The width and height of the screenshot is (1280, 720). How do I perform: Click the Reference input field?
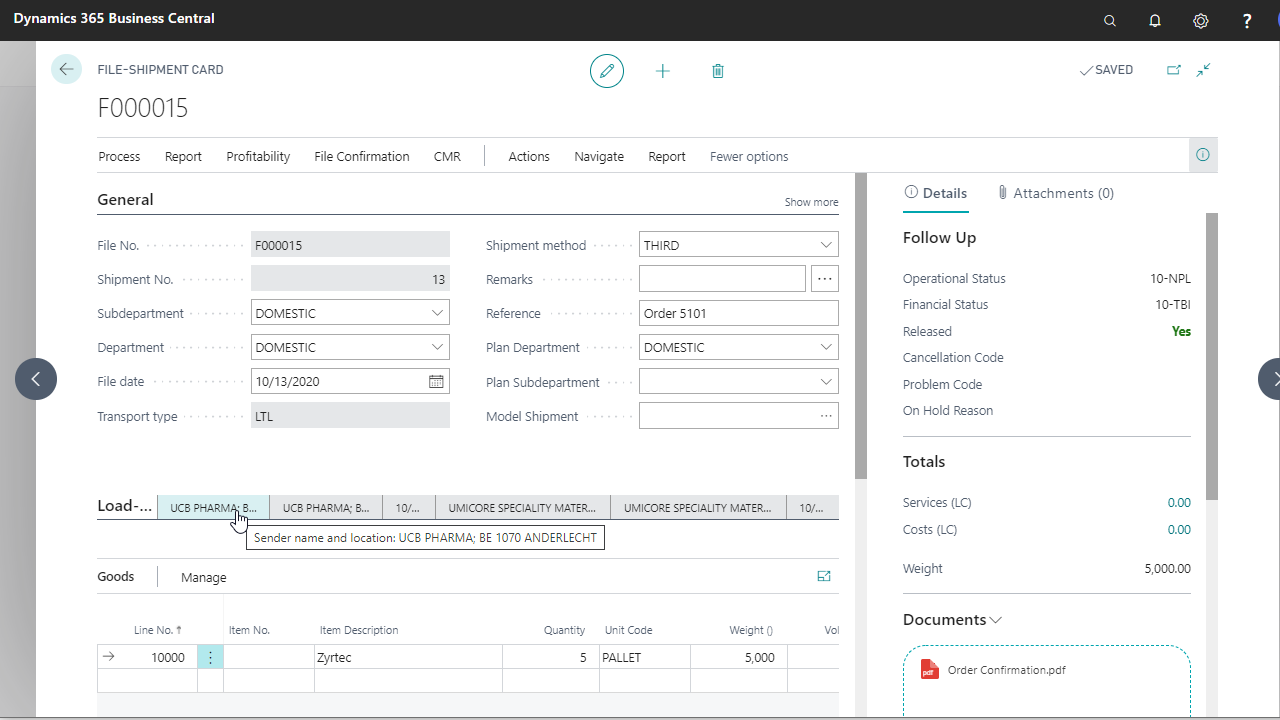(x=739, y=313)
